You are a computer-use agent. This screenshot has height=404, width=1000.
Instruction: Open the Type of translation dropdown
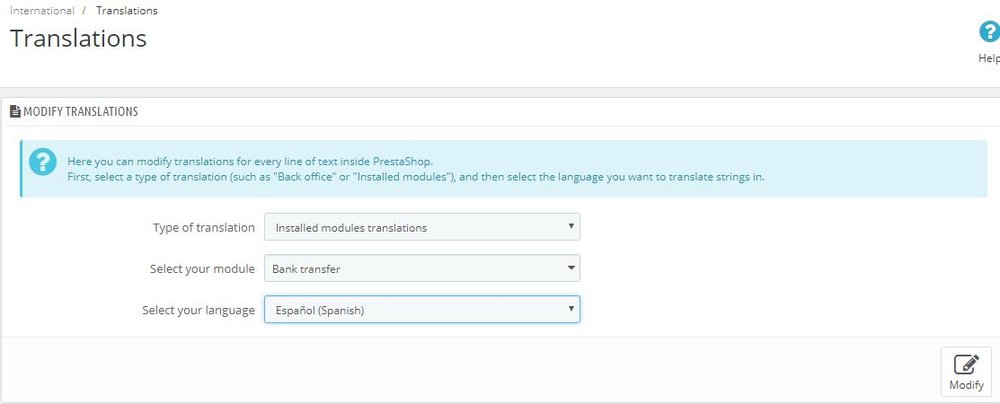point(421,227)
